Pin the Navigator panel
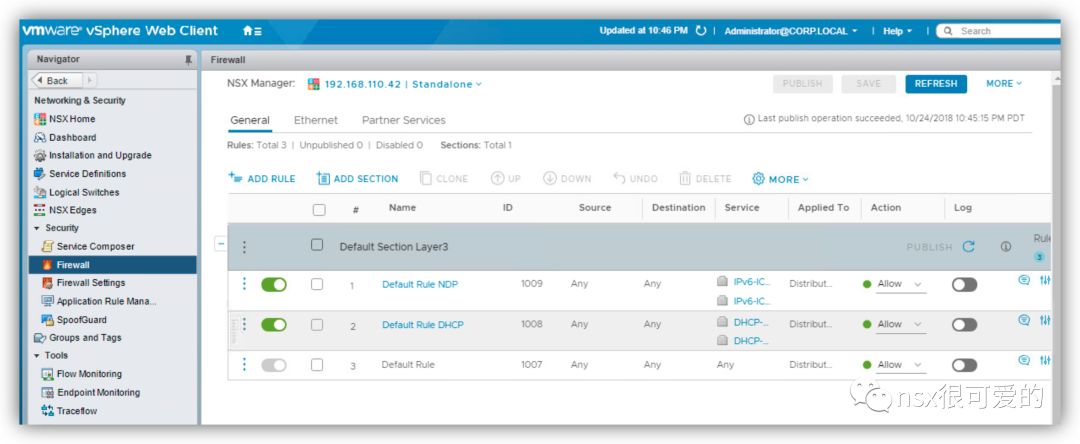Screen dimensions: 1080x444 (x=188, y=60)
